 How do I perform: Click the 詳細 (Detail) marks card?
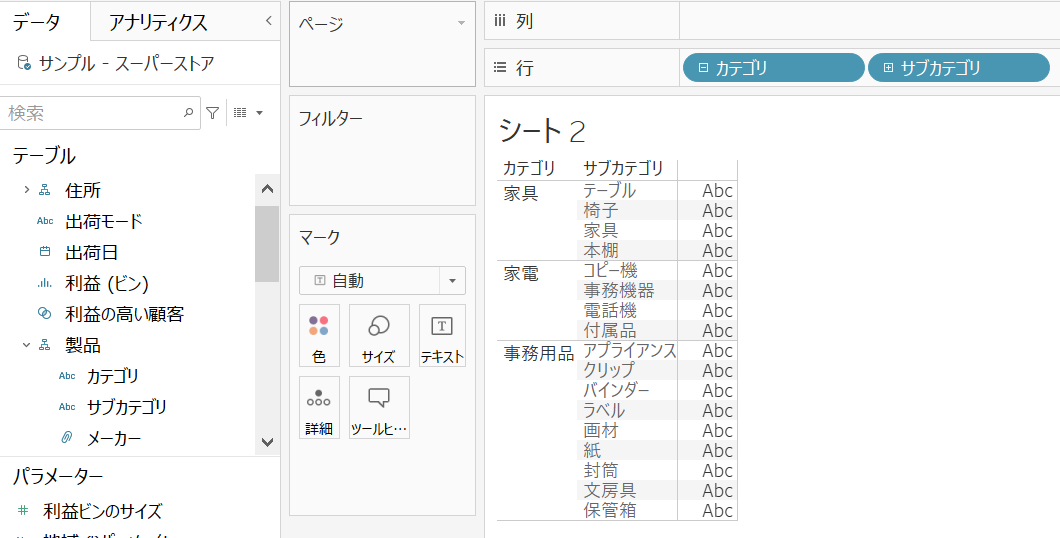(319, 407)
